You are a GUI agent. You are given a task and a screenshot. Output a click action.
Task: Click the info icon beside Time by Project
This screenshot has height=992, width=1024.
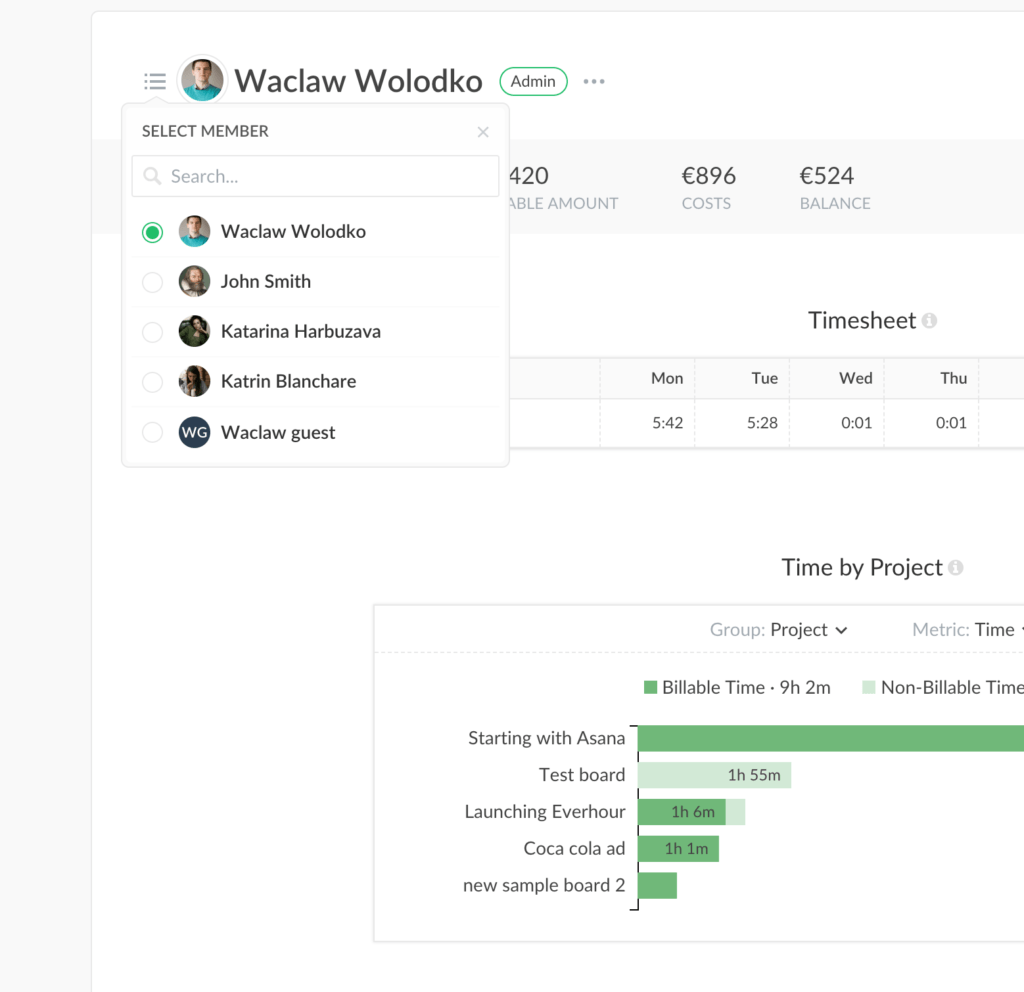tap(958, 567)
